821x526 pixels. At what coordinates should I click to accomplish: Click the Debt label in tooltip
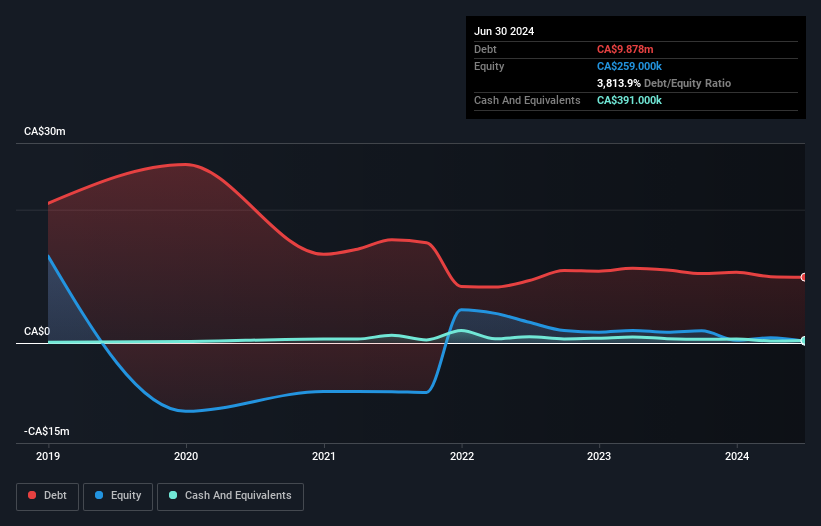tap(485, 49)
